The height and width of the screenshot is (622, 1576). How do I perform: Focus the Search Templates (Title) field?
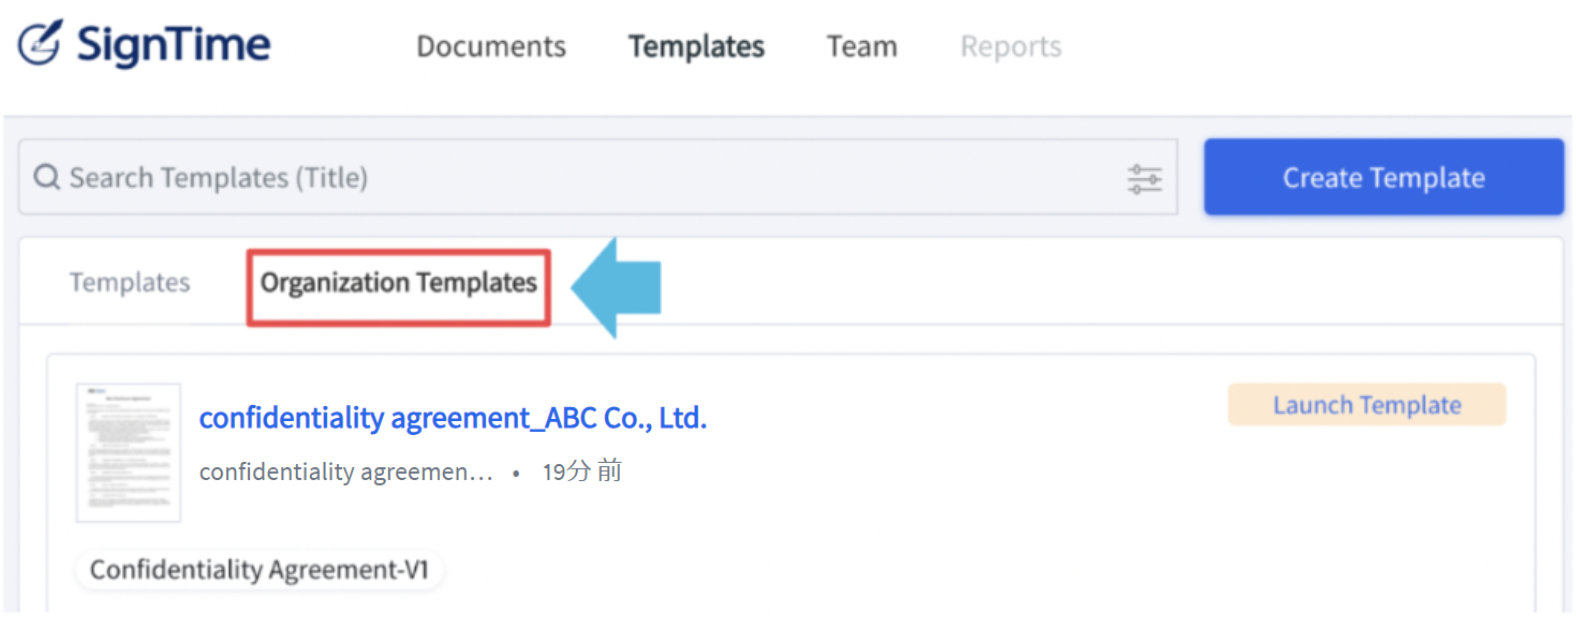pos(598,177)
